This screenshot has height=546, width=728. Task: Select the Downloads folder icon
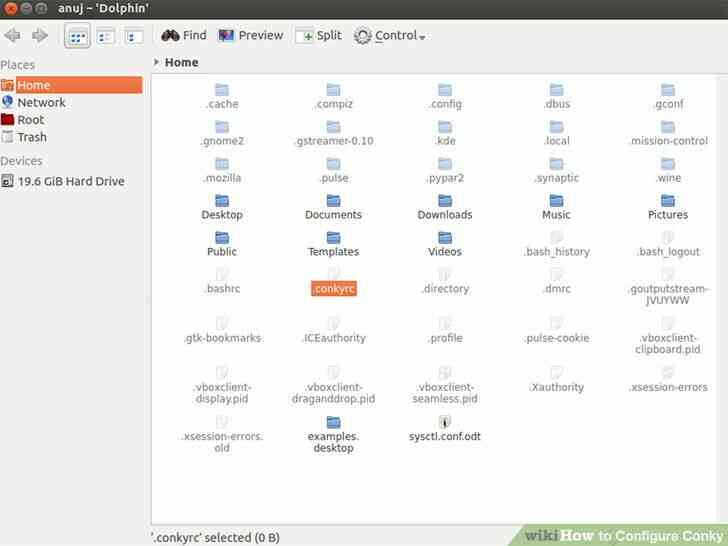pyautogui.click(x=445, y=201)
